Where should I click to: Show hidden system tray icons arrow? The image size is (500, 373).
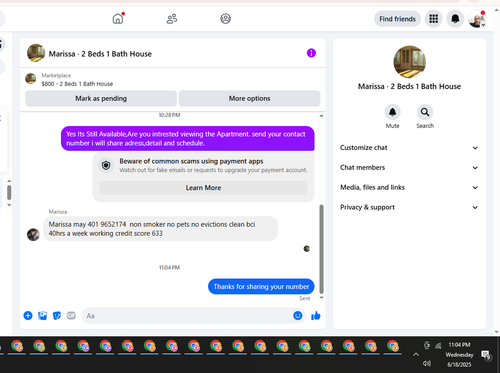(416, 354)
